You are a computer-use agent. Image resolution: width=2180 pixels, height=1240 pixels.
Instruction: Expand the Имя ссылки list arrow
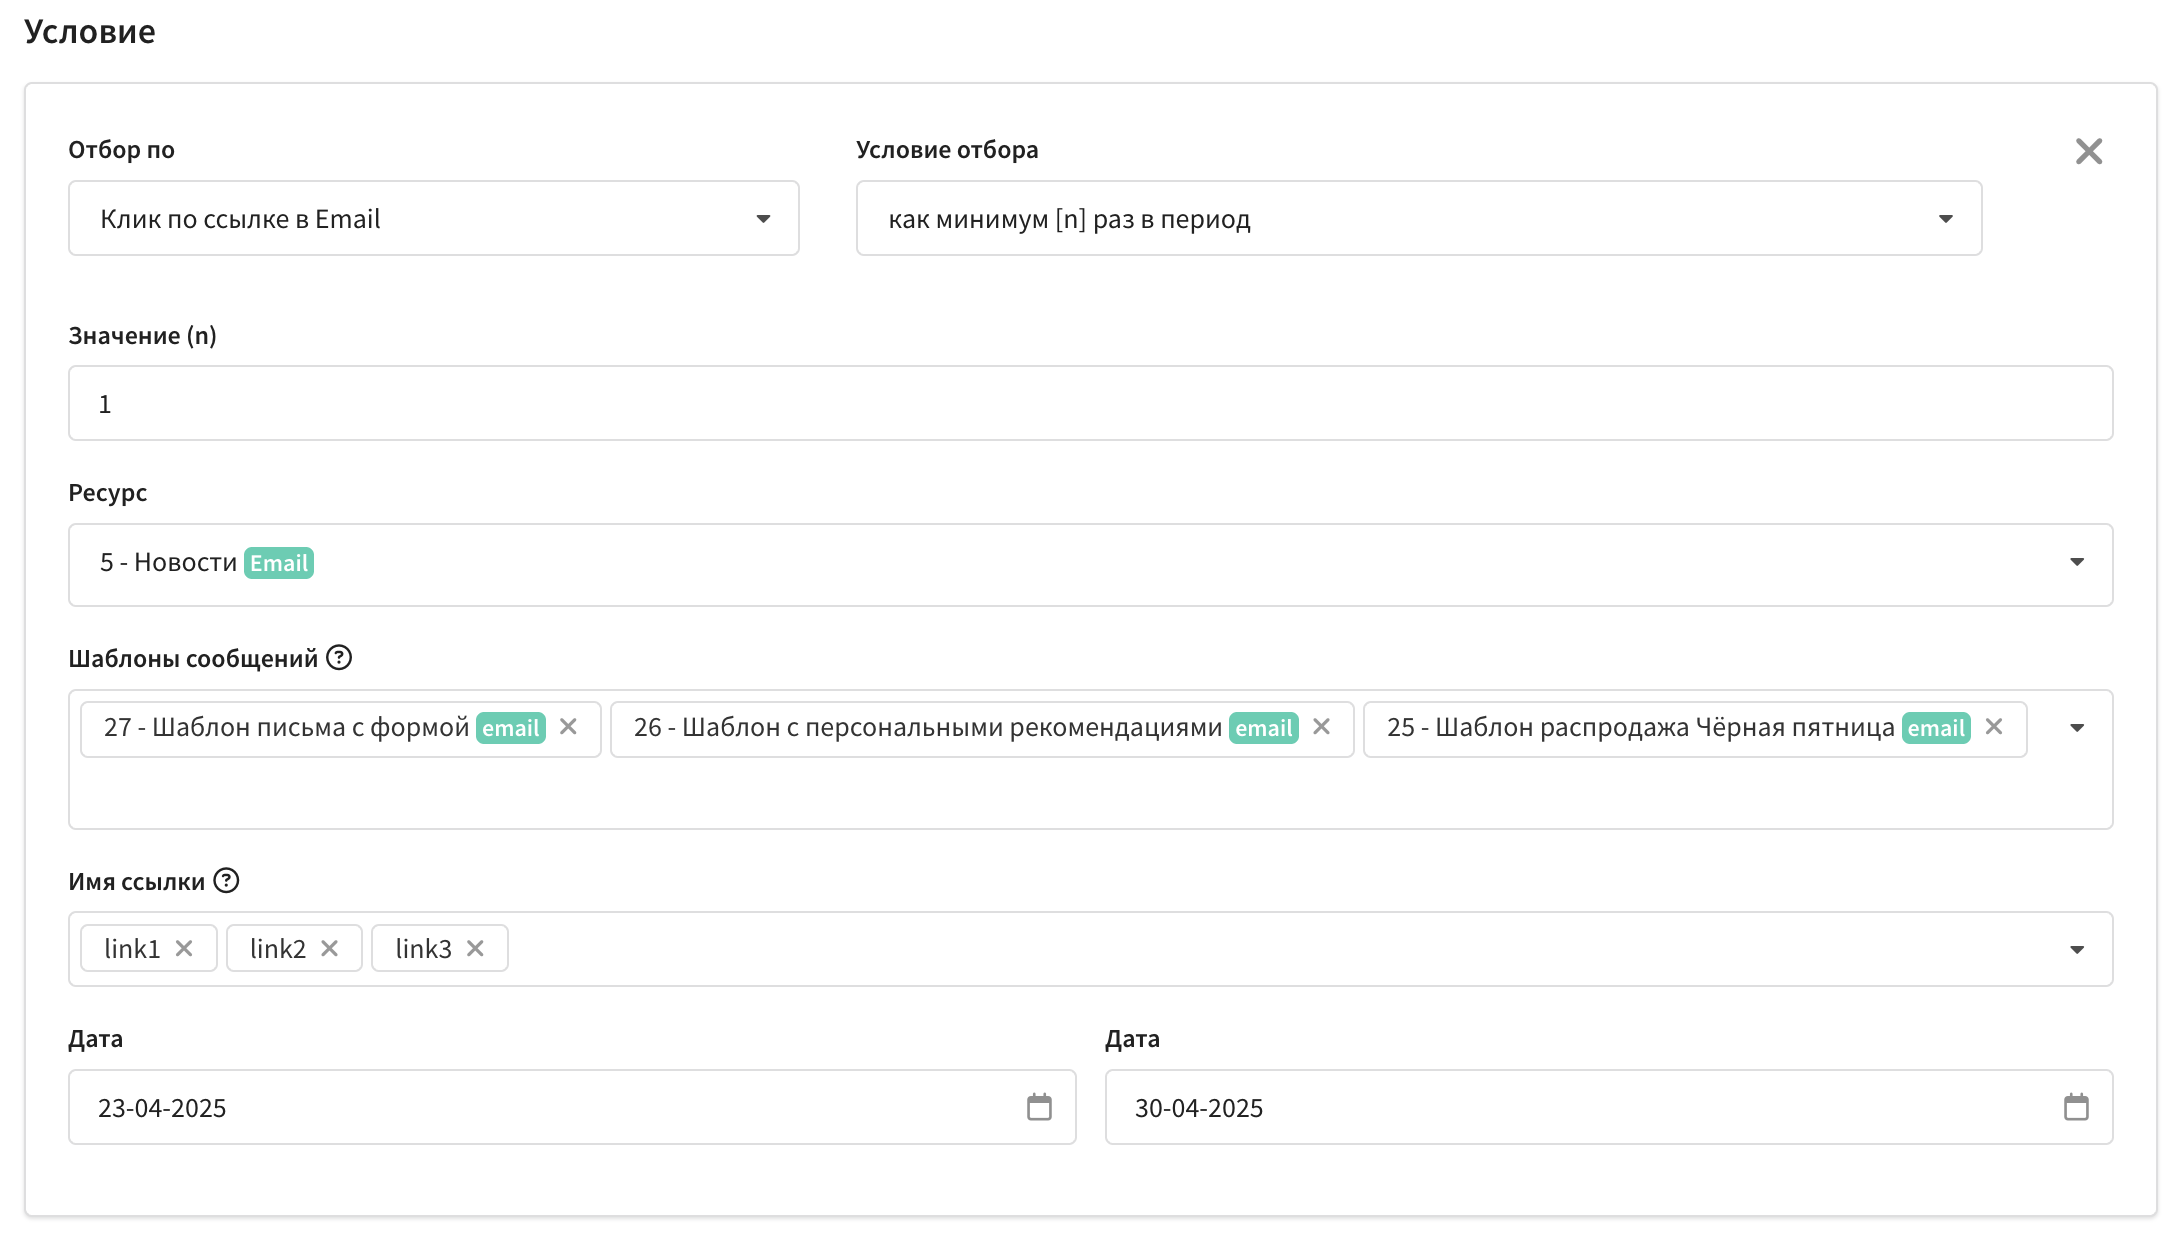pyautogui.click(x=2076, y=949)
